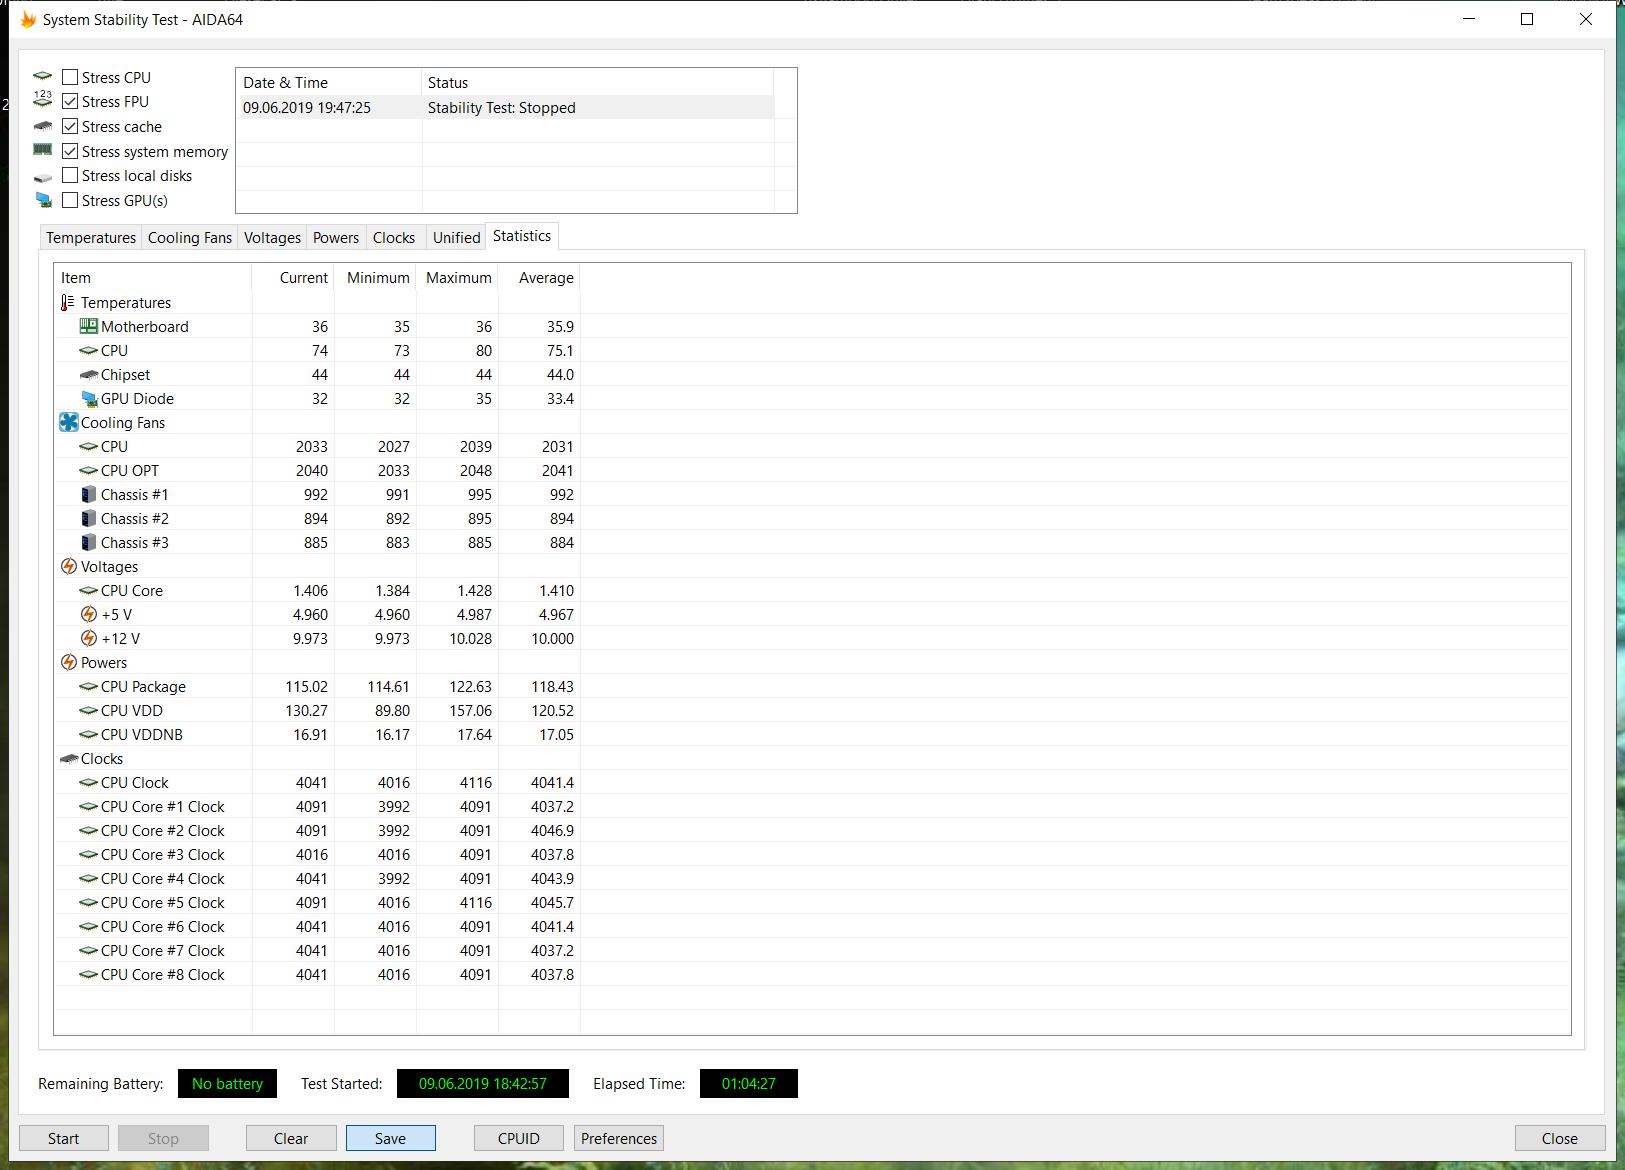Click the No battery indicator
Viewport: 1625px width, 1170px height.
pos(227,1083)
